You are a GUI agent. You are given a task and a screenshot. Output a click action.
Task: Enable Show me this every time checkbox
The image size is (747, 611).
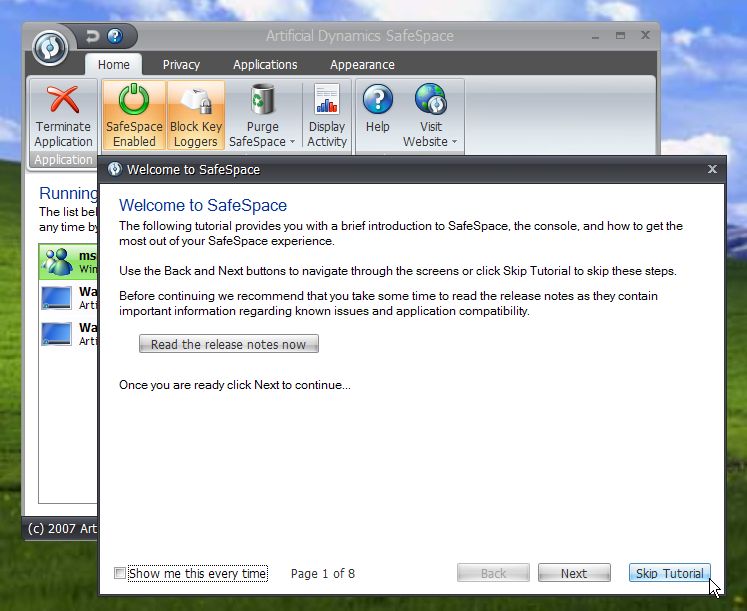point(120,573)
